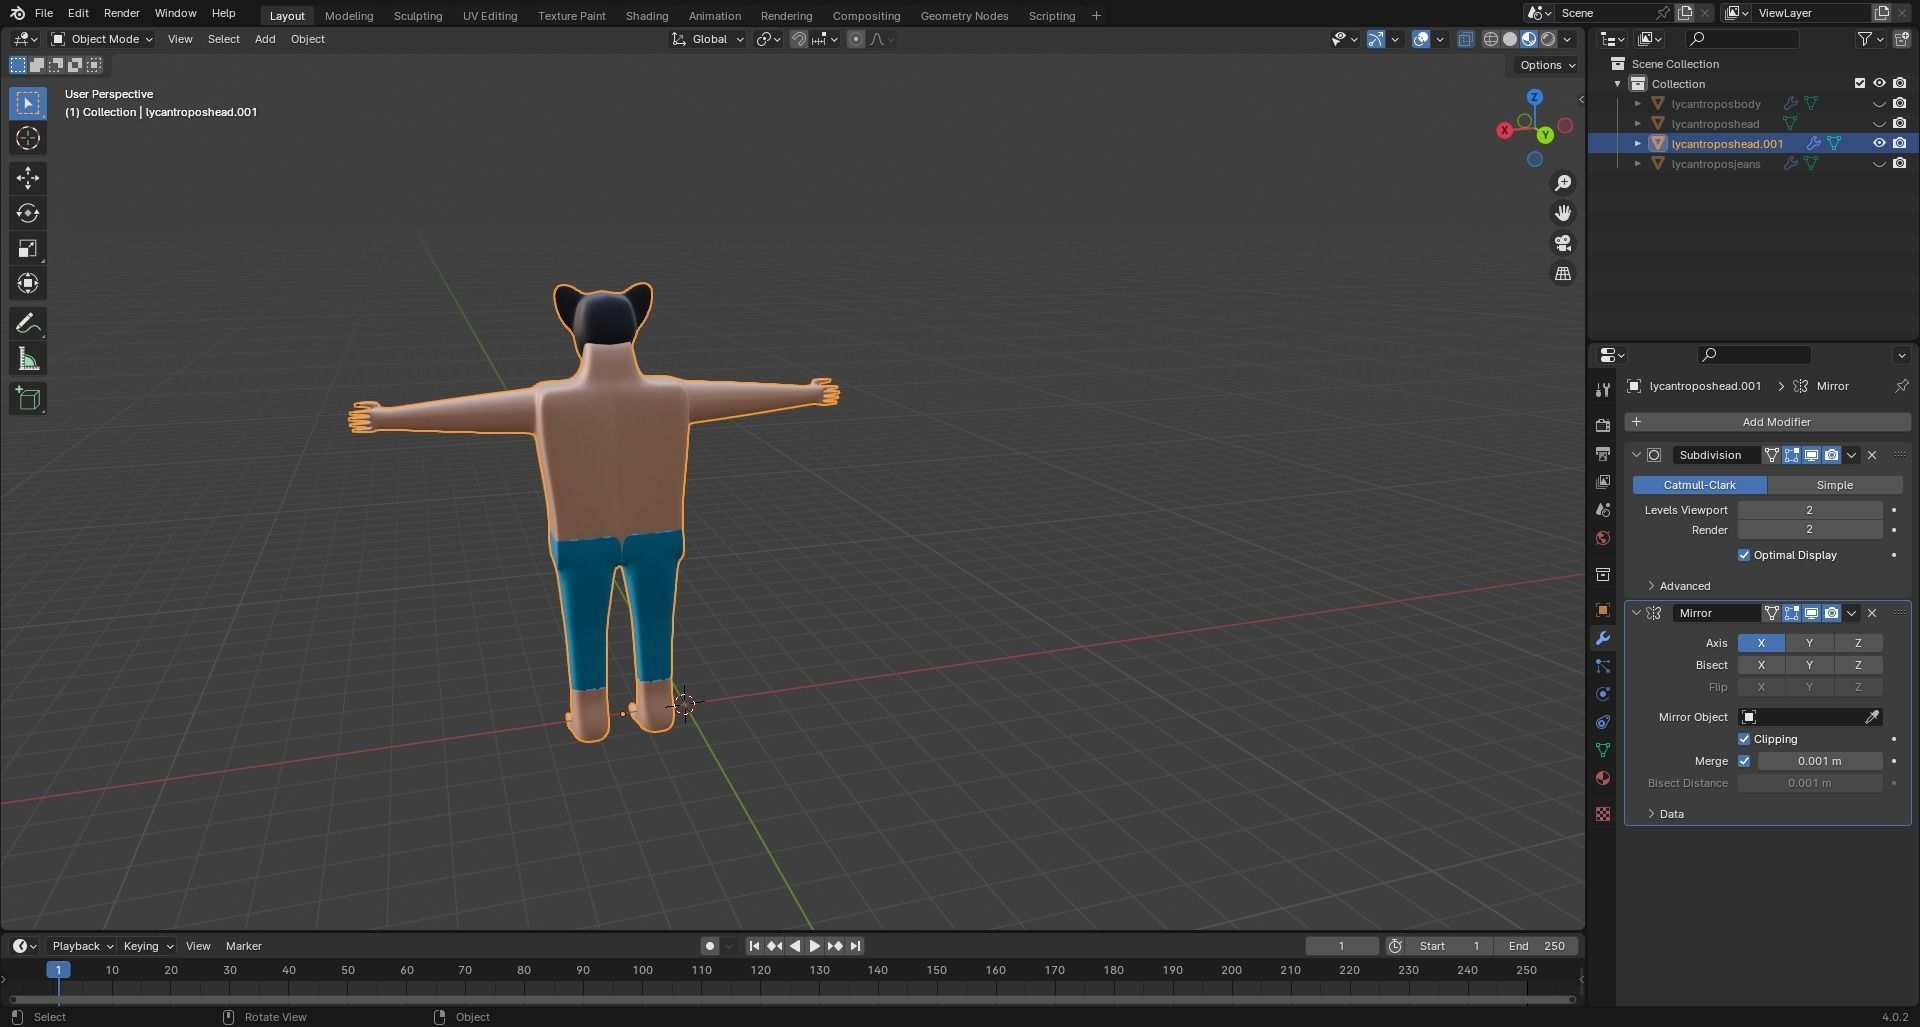The width and height of the screenshot is (1920, 1027).
Task: Remove the Mirror modifier
Action: coord(1872,613)
